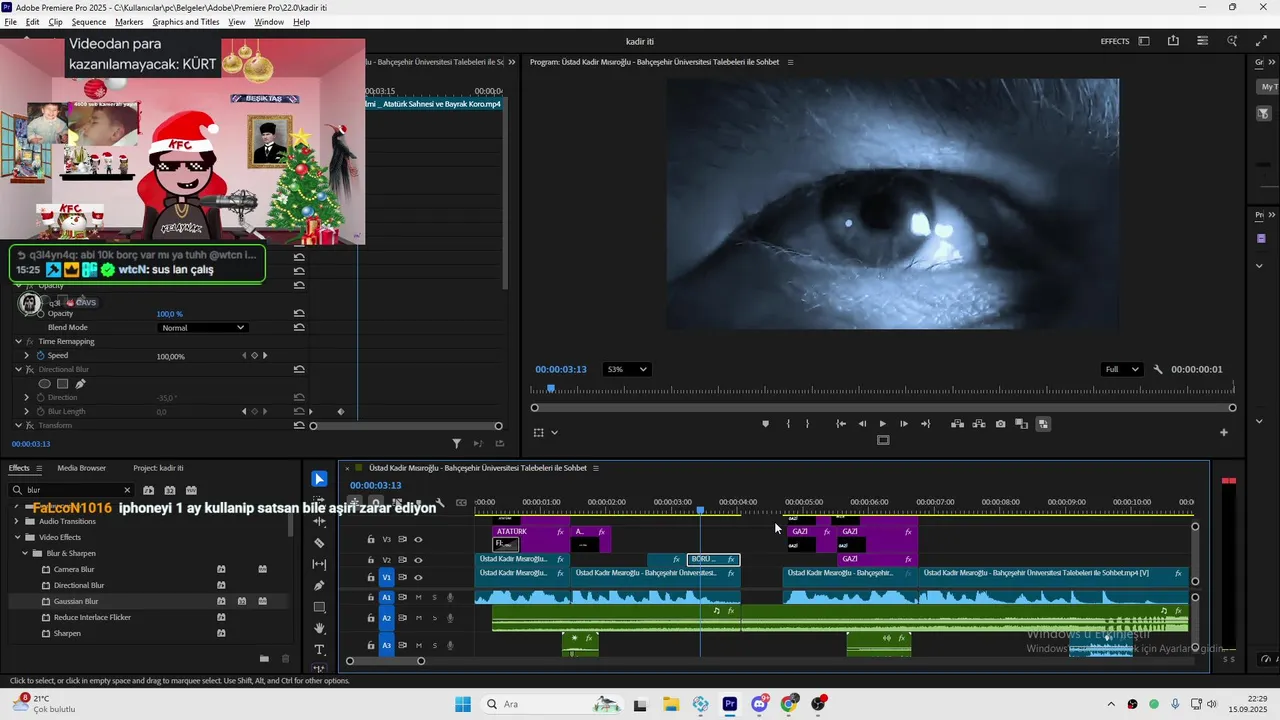
Task: Open Program monitor settings wrench
Action: (x=1158, y=369)
